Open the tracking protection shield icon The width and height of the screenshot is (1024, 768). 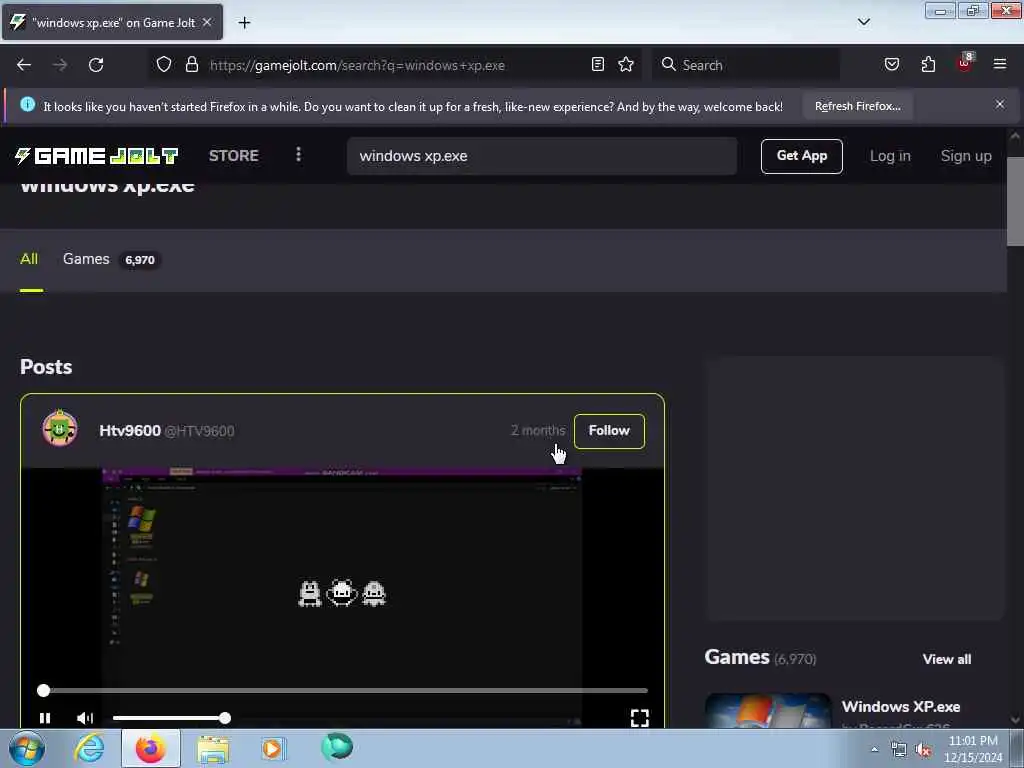click(164, 65)
